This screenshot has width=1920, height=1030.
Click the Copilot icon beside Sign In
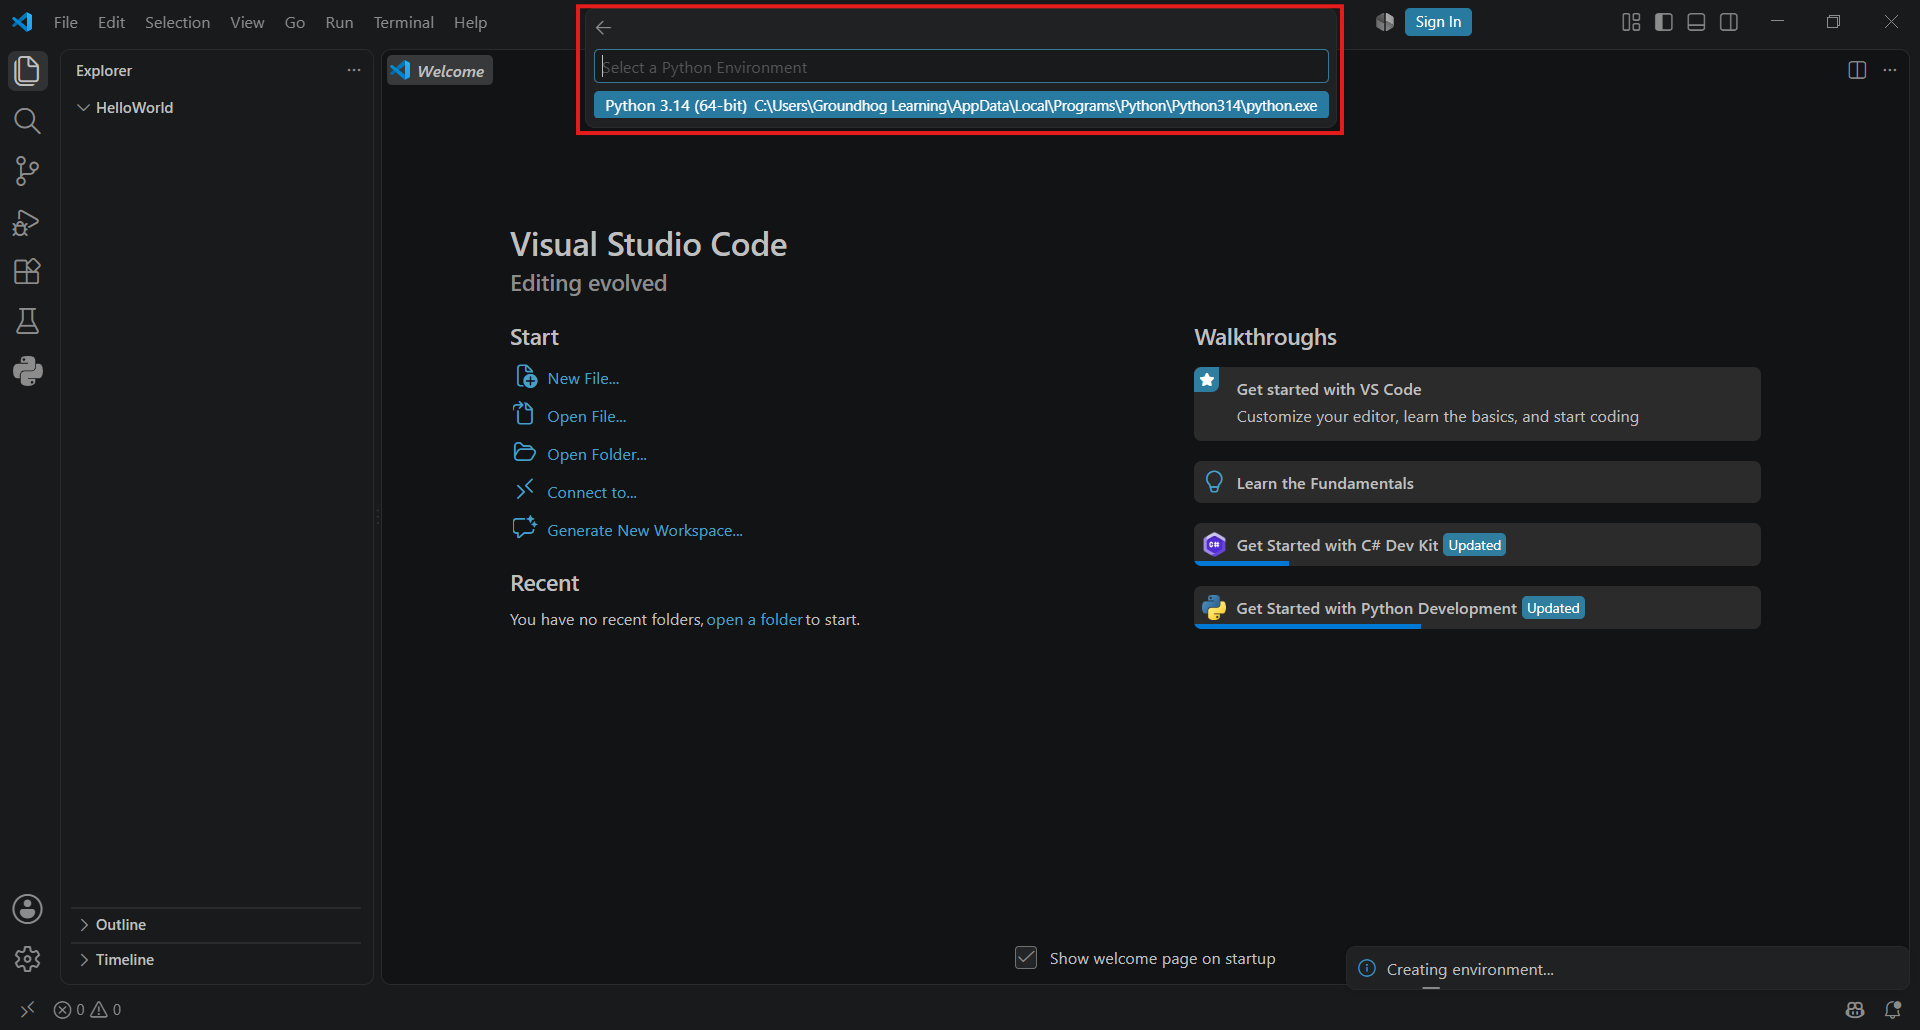(1385, 22)
